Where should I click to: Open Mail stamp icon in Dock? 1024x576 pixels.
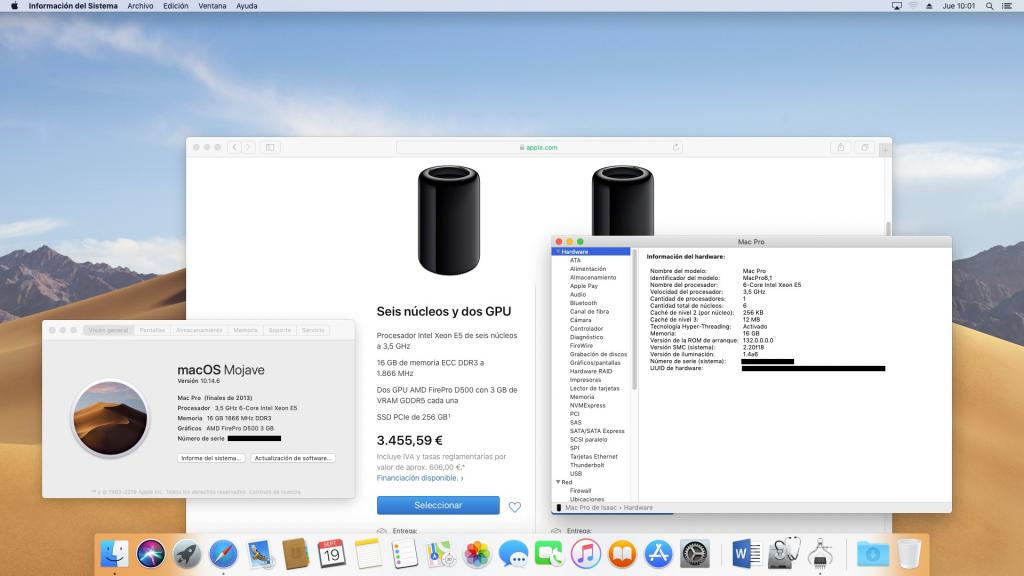pyautogui.click(x=260, y=554)
